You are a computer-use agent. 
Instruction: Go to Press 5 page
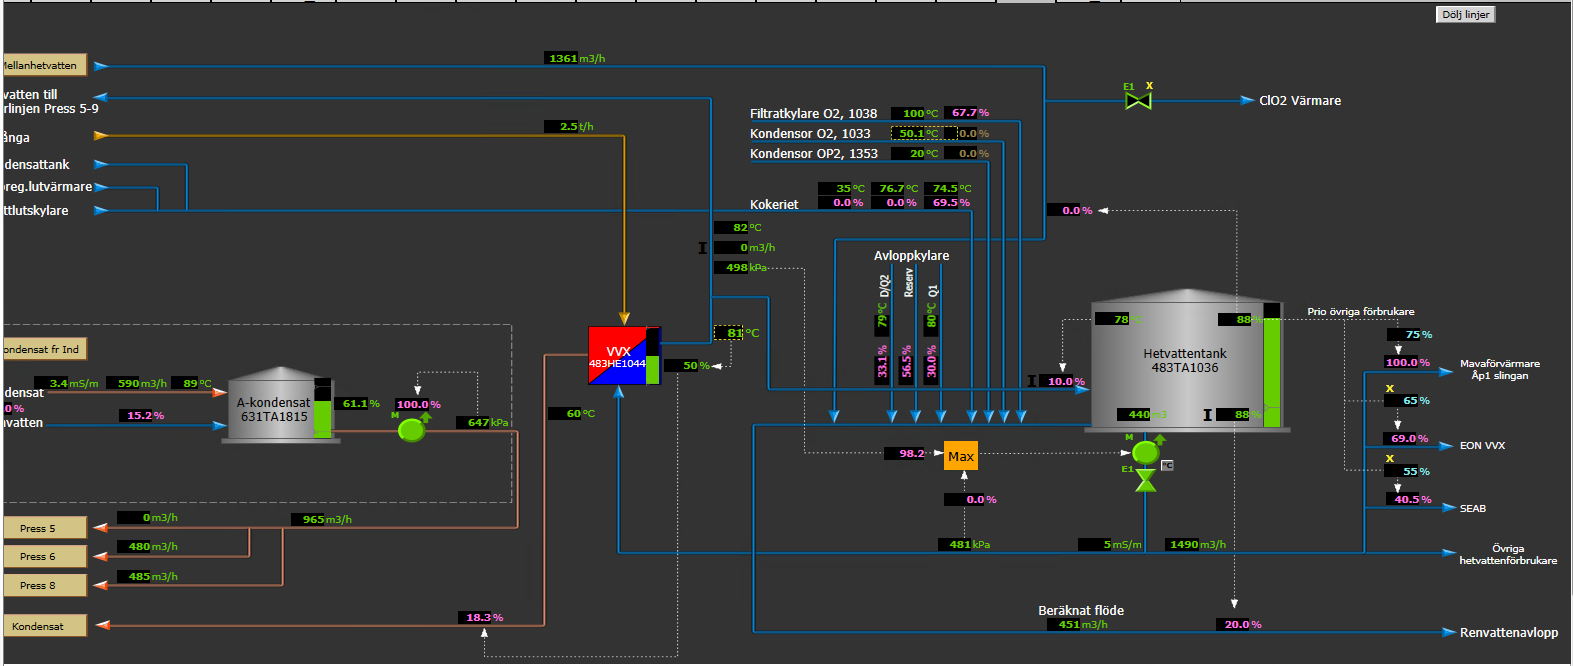click(45, 528)
